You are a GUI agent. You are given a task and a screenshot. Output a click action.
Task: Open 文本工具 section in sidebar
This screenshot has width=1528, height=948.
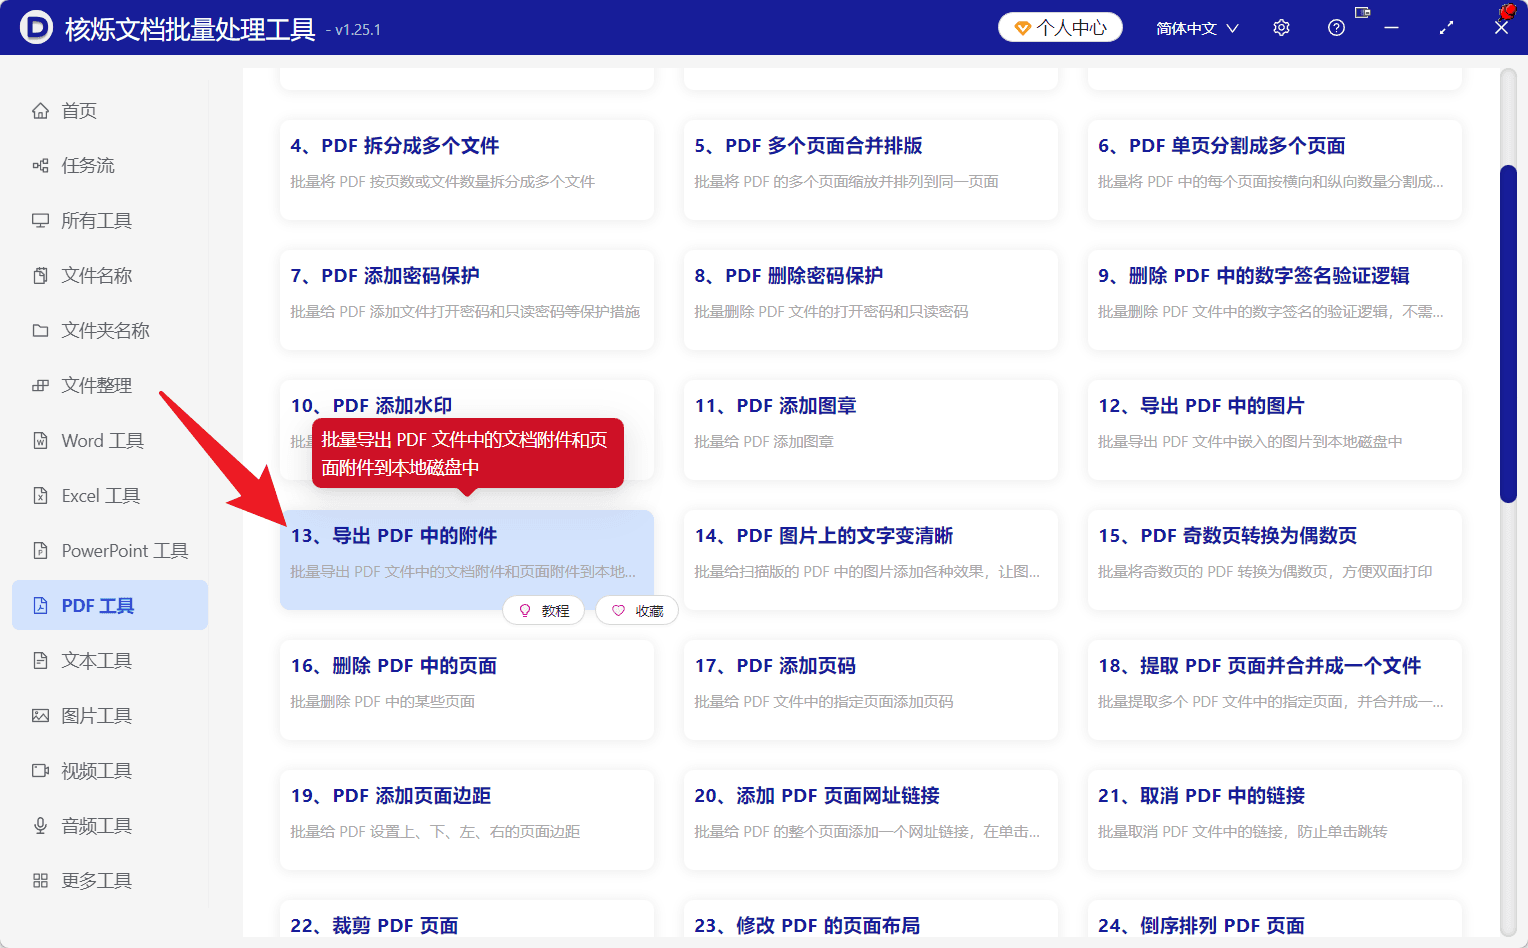(110, 661)
